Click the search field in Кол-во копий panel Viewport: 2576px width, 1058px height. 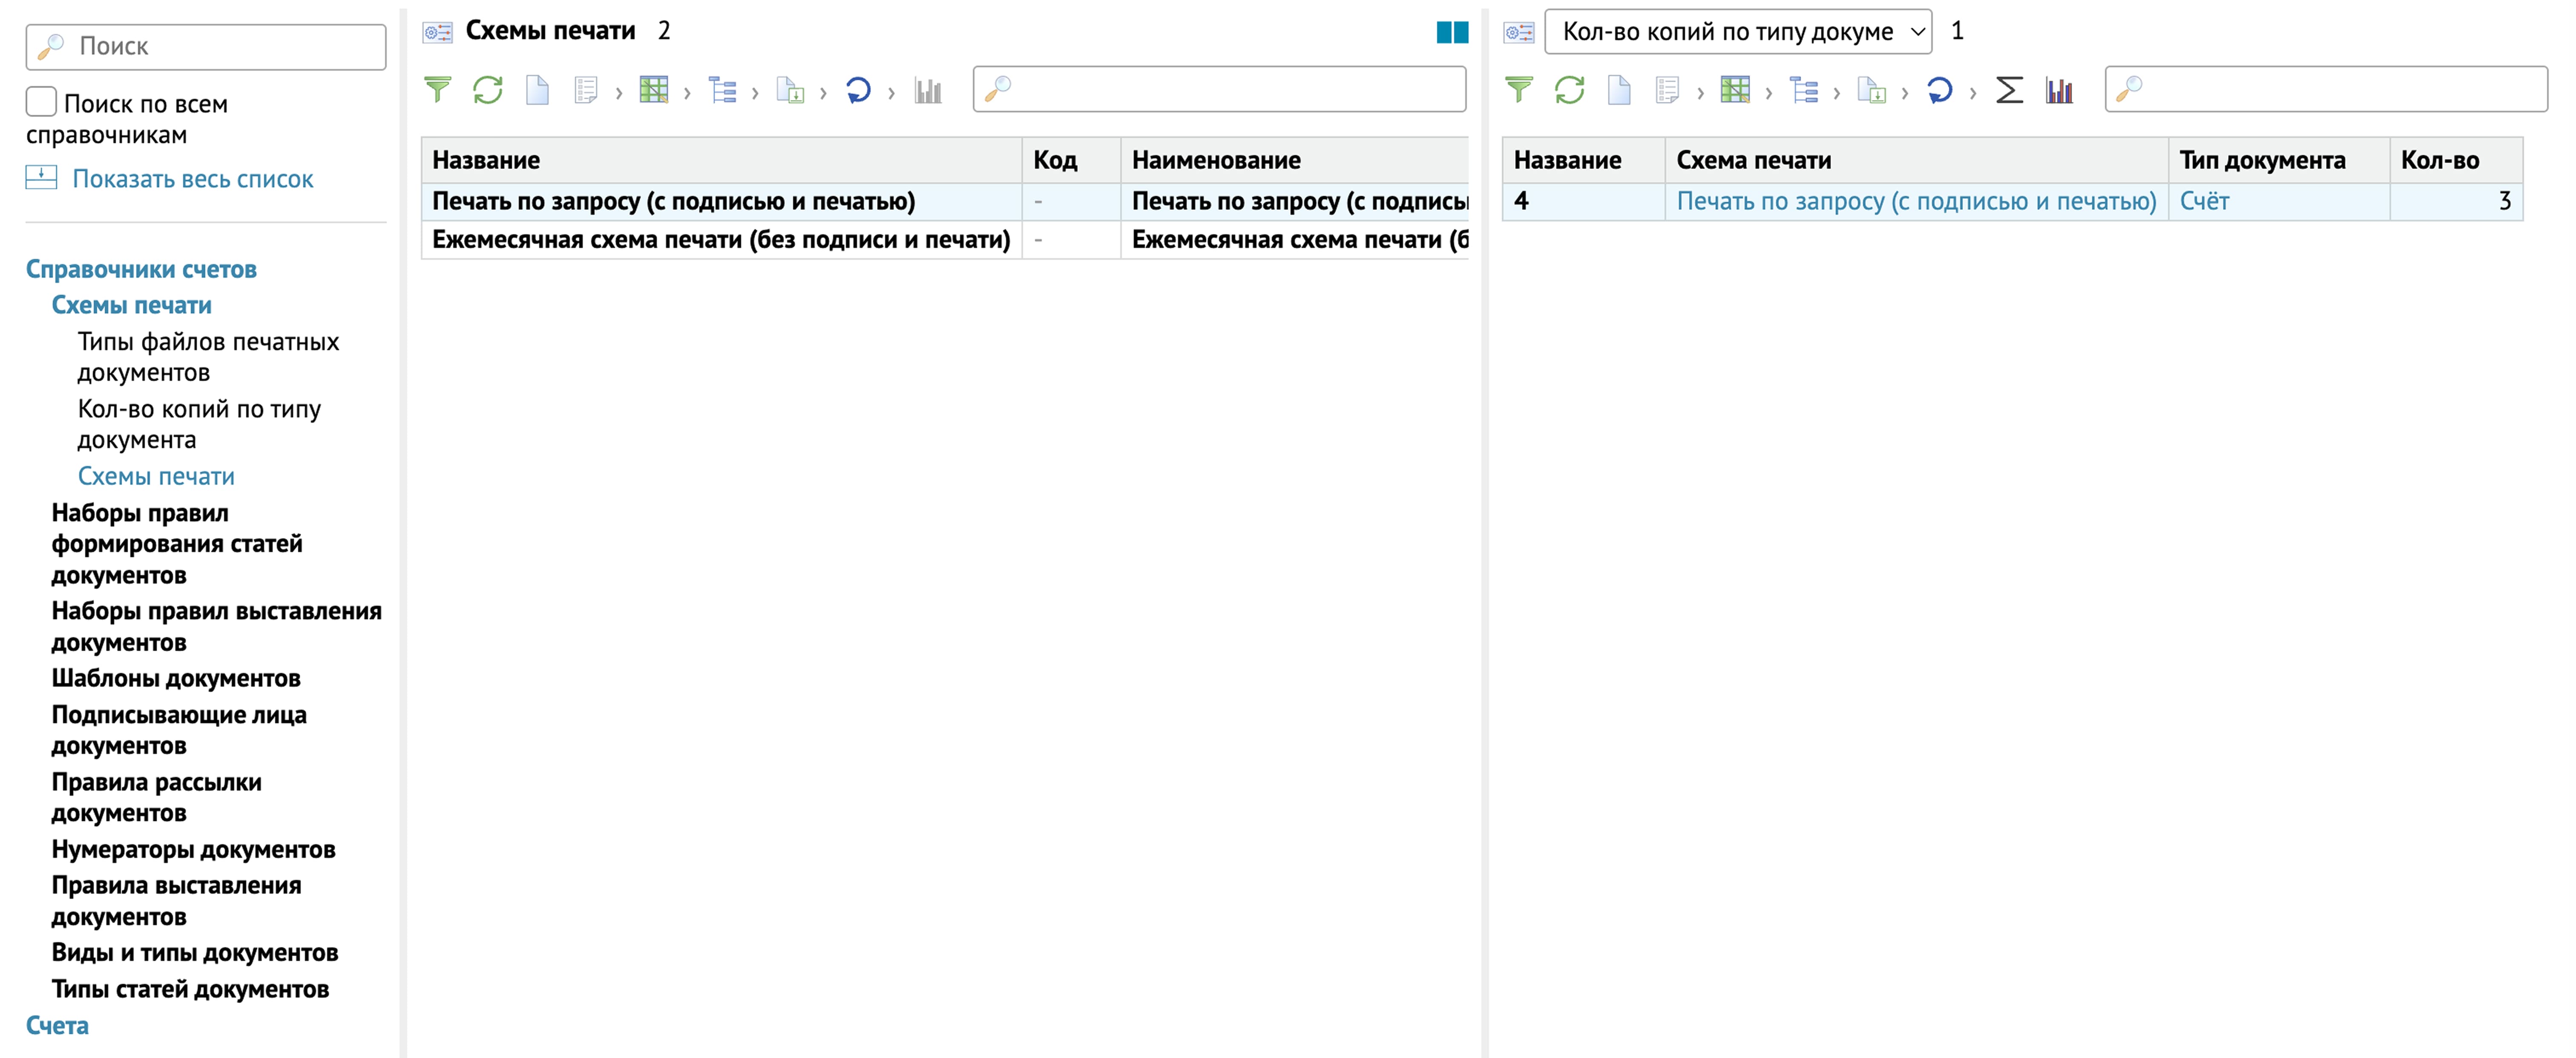click(x=2326, y=89)
